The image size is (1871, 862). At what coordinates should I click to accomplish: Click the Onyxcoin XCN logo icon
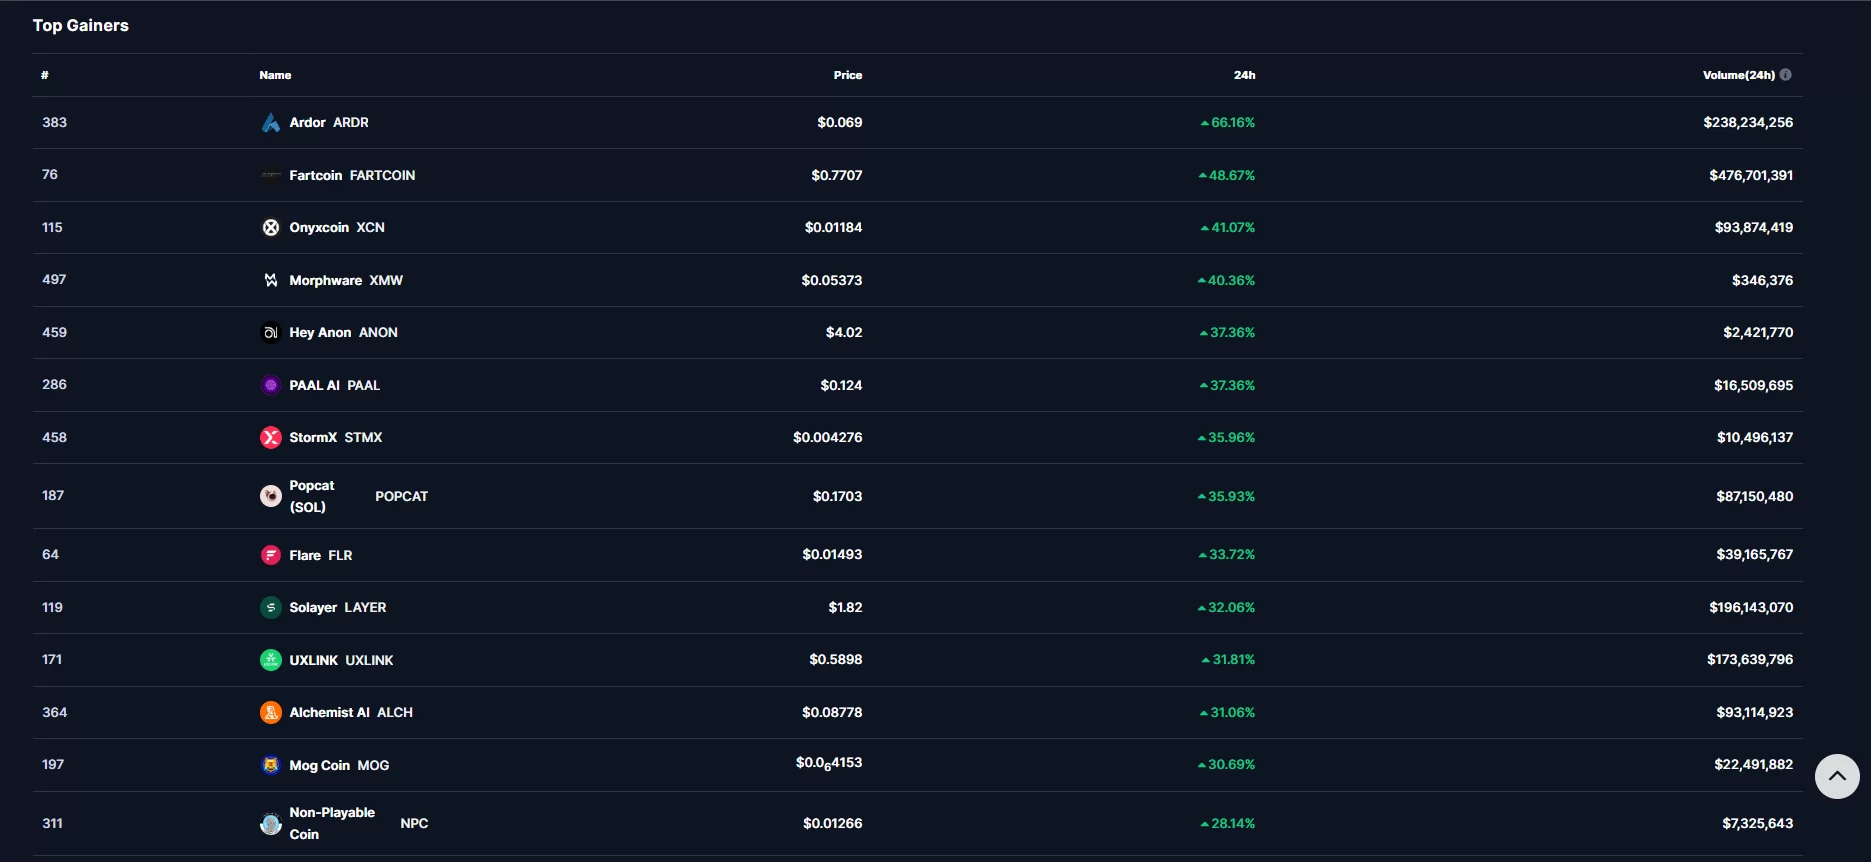pos(270,228)
